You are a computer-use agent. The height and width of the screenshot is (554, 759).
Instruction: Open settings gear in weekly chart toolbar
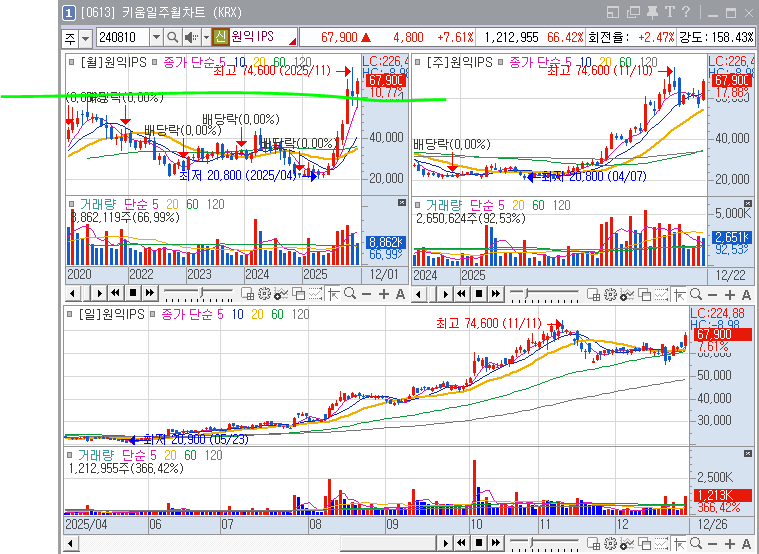[610, 294]
